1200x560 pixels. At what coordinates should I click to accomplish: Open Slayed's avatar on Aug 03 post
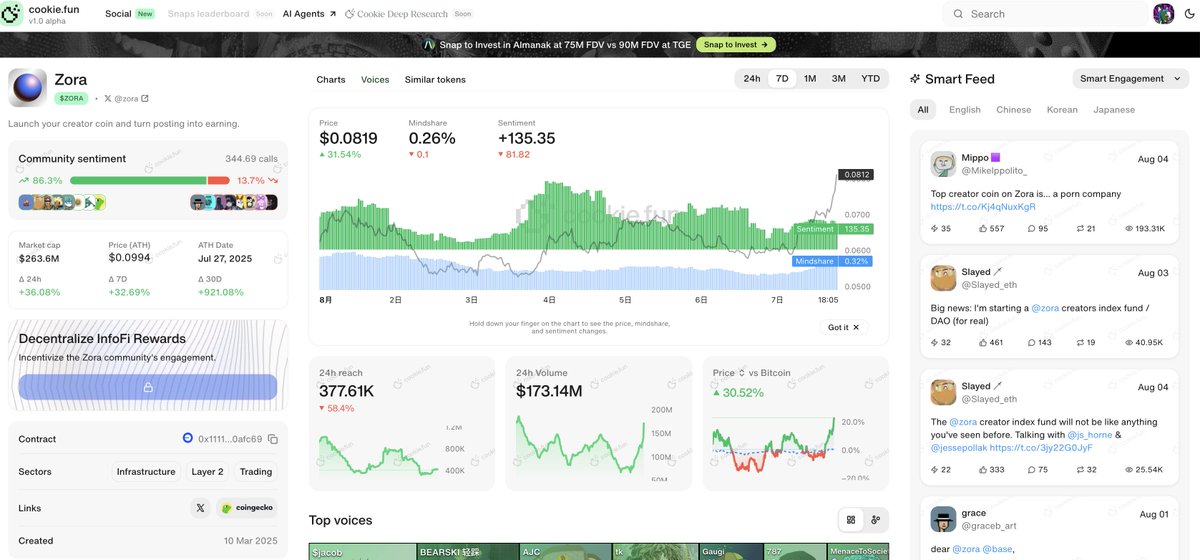(x=943, y=278)
